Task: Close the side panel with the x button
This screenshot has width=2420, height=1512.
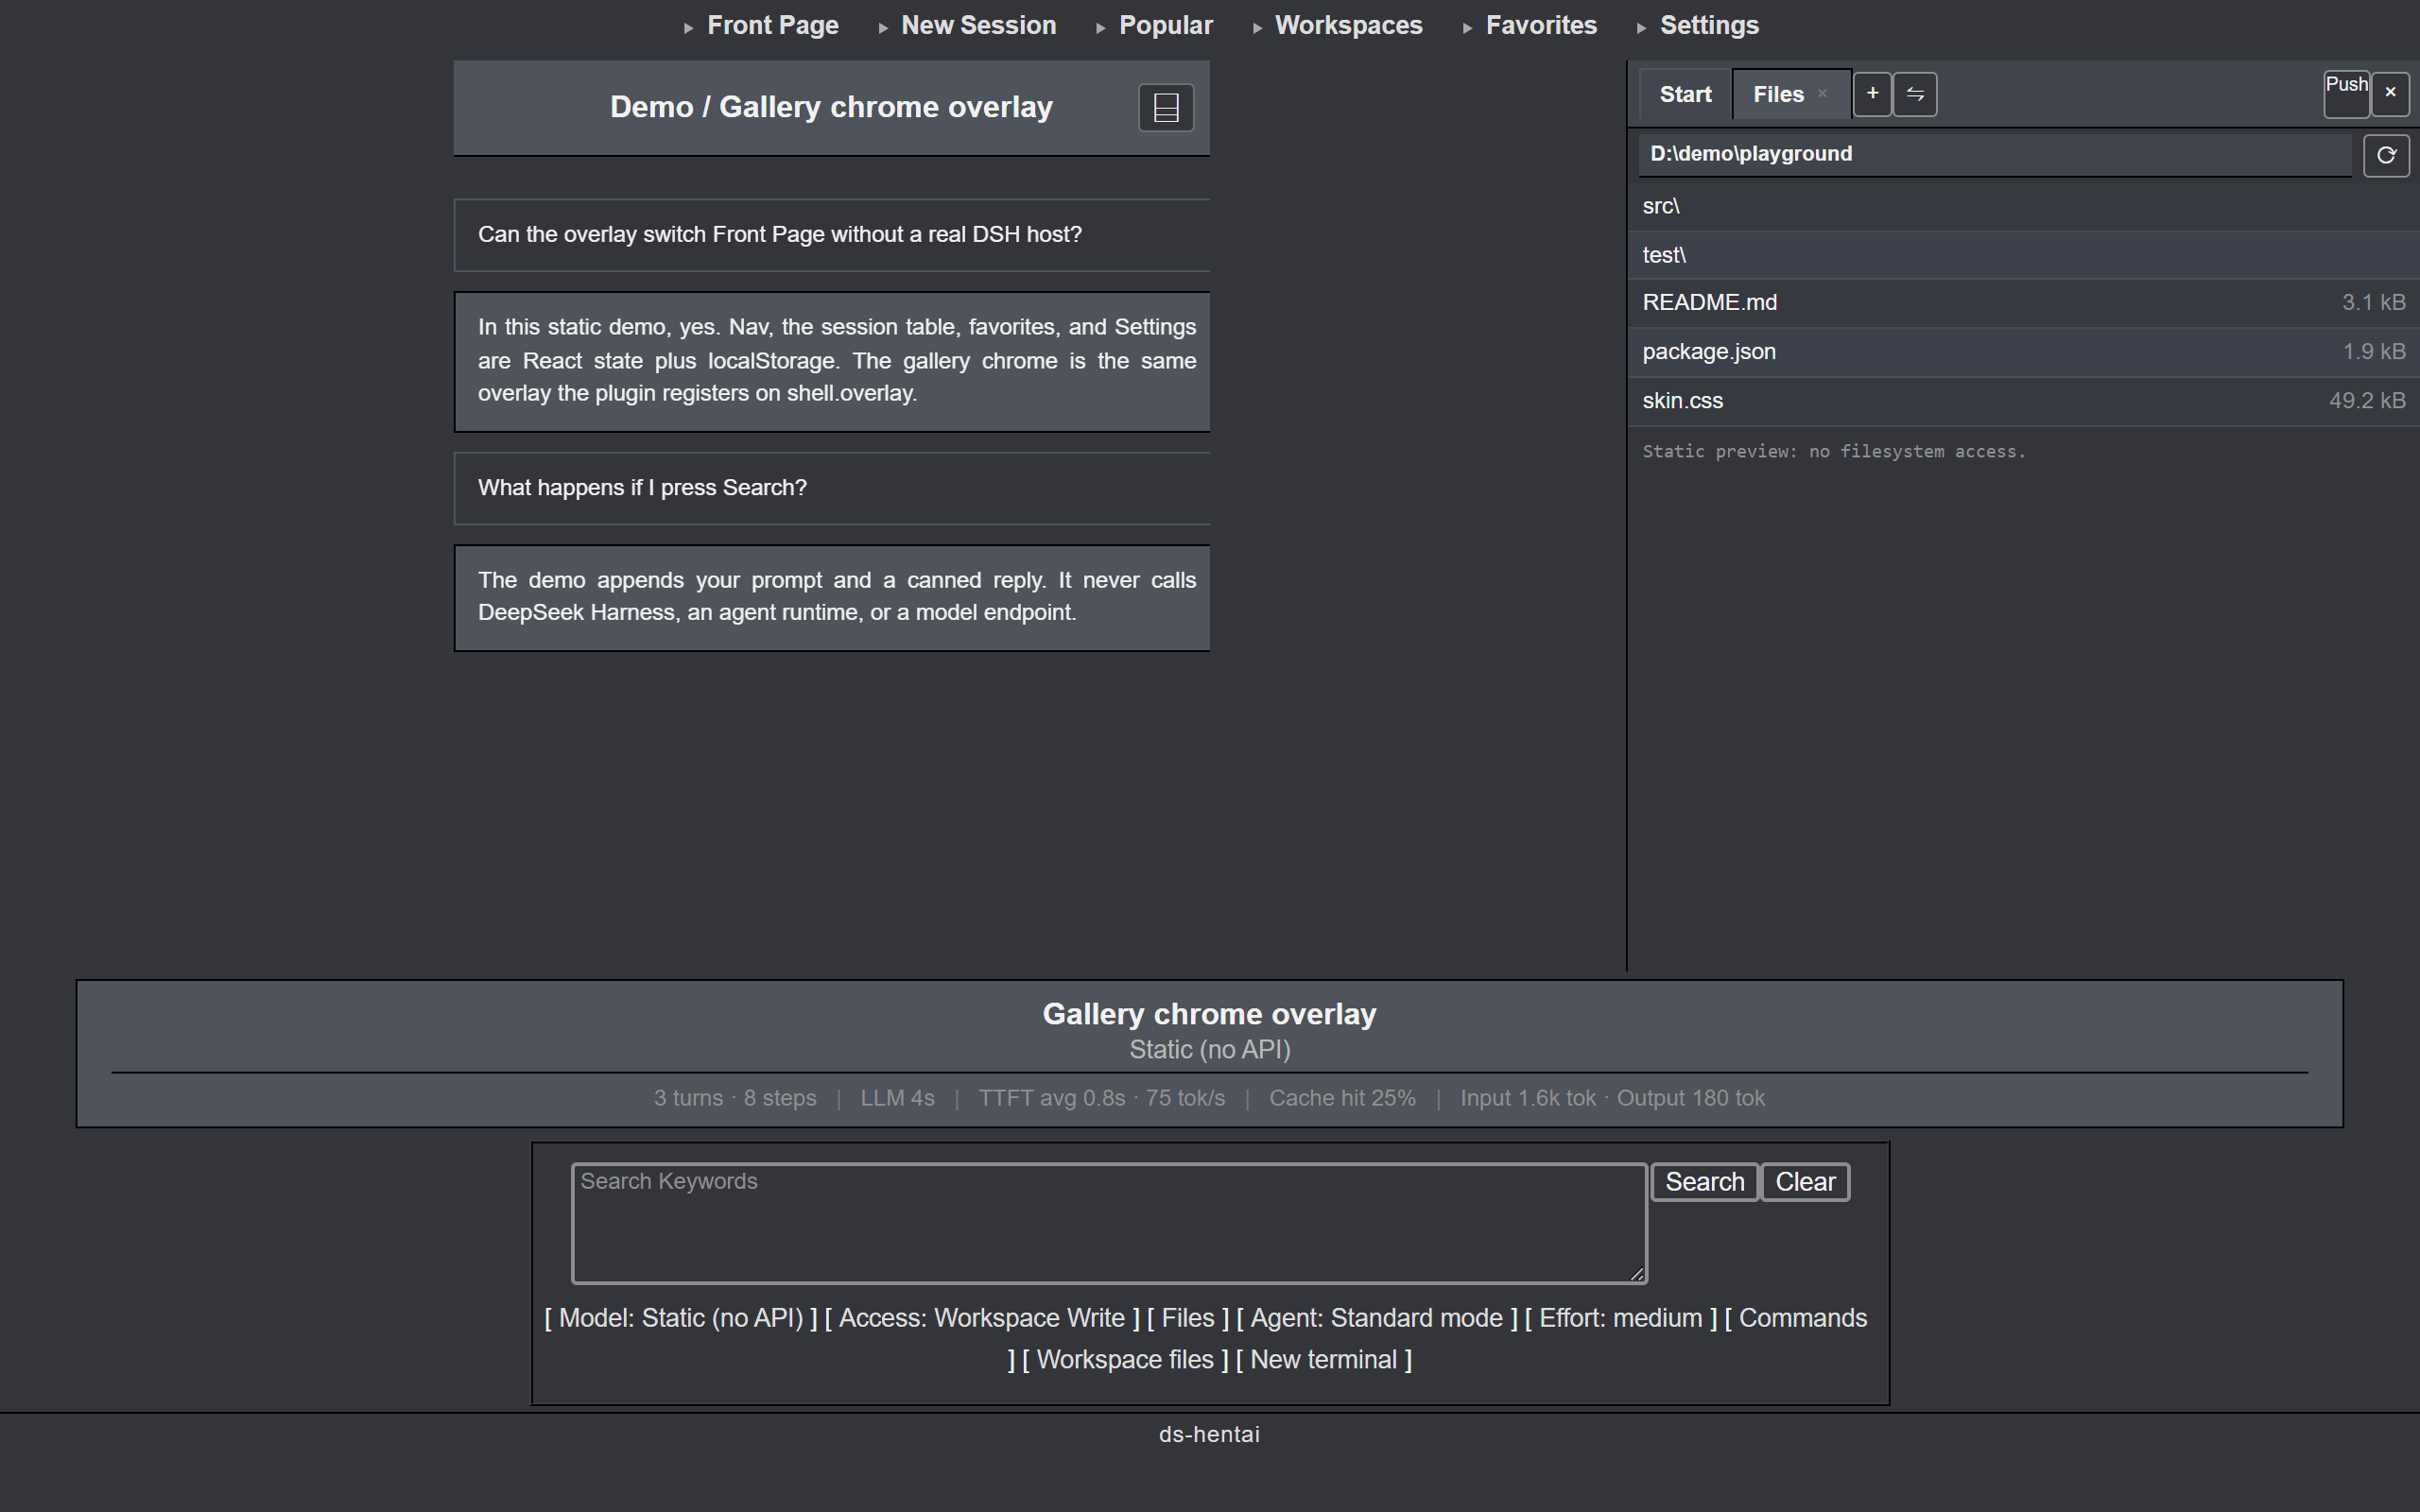Action: coord(2390,93)
